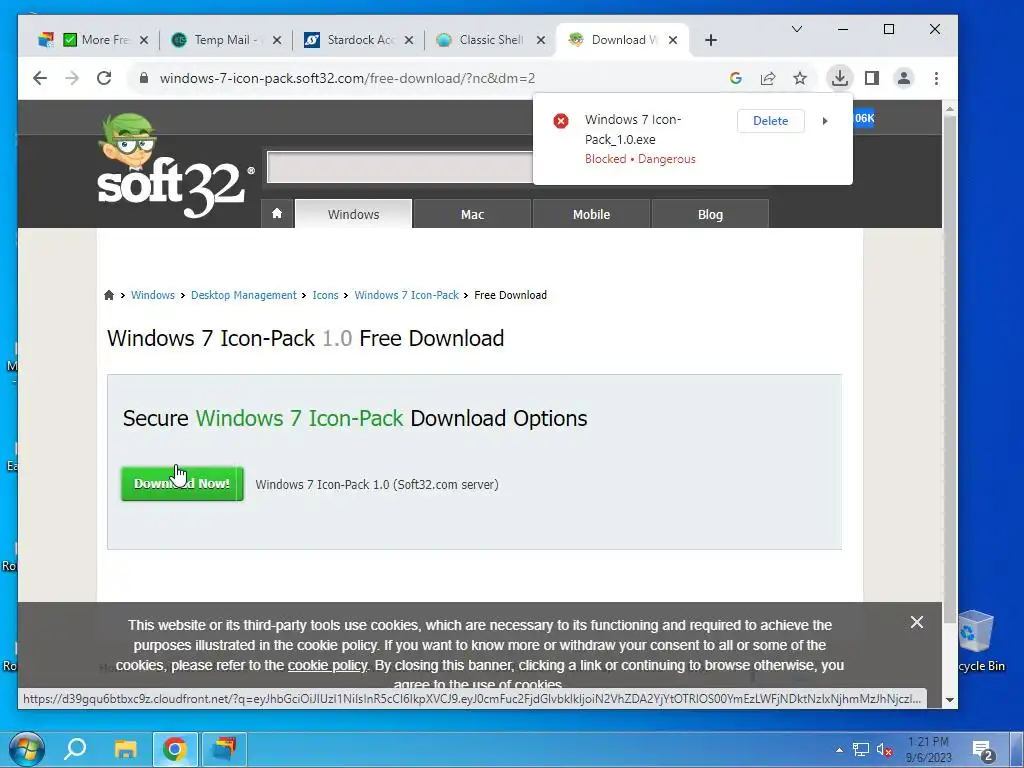
Task: Click the green Download Now! button
Action: click(x=182, y=484)
